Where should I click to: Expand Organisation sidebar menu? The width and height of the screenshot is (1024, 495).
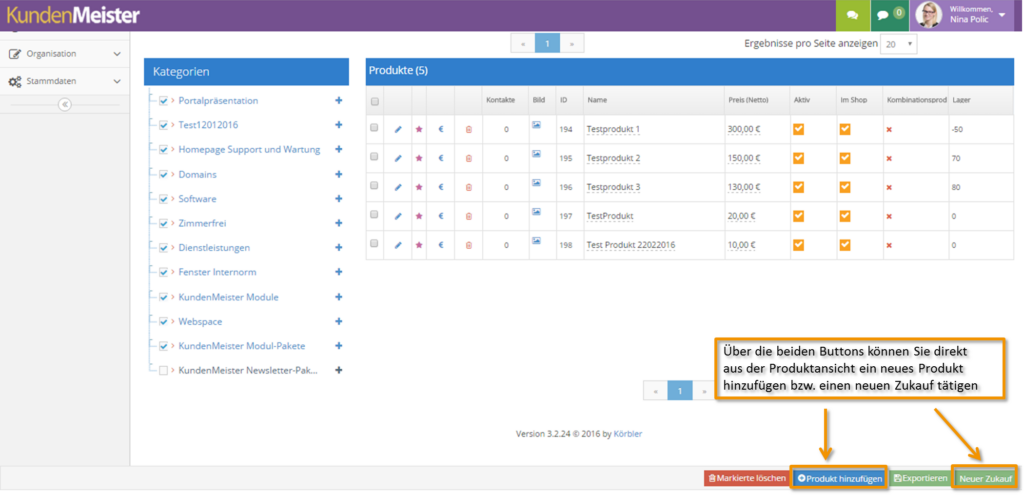[65, 54]
